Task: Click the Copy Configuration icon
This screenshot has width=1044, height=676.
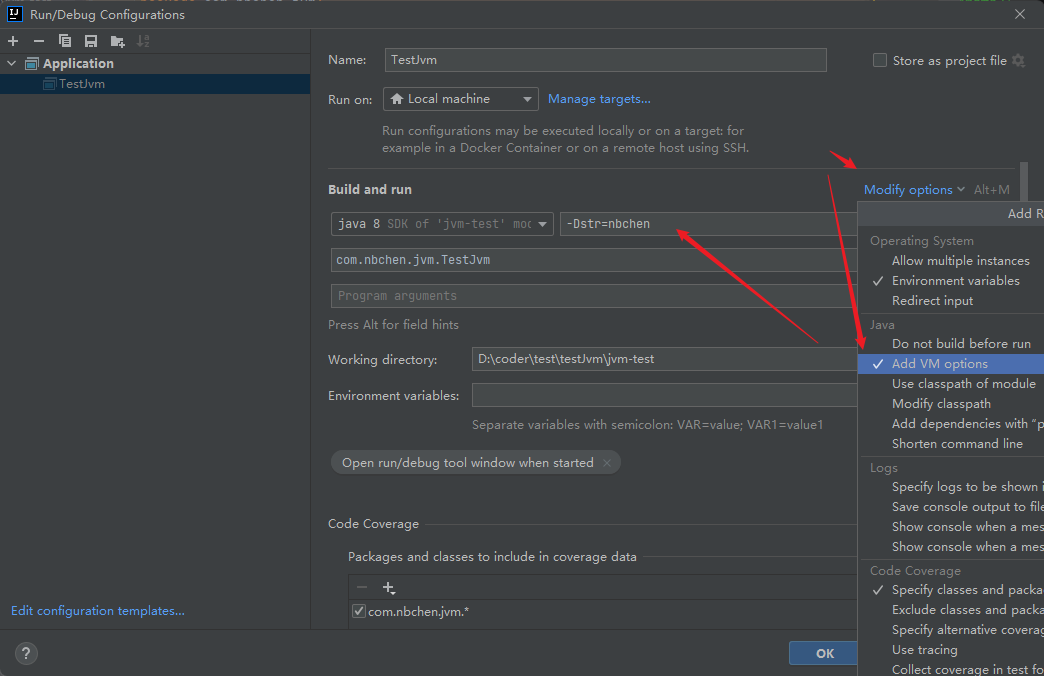Action: coord(65,41)
